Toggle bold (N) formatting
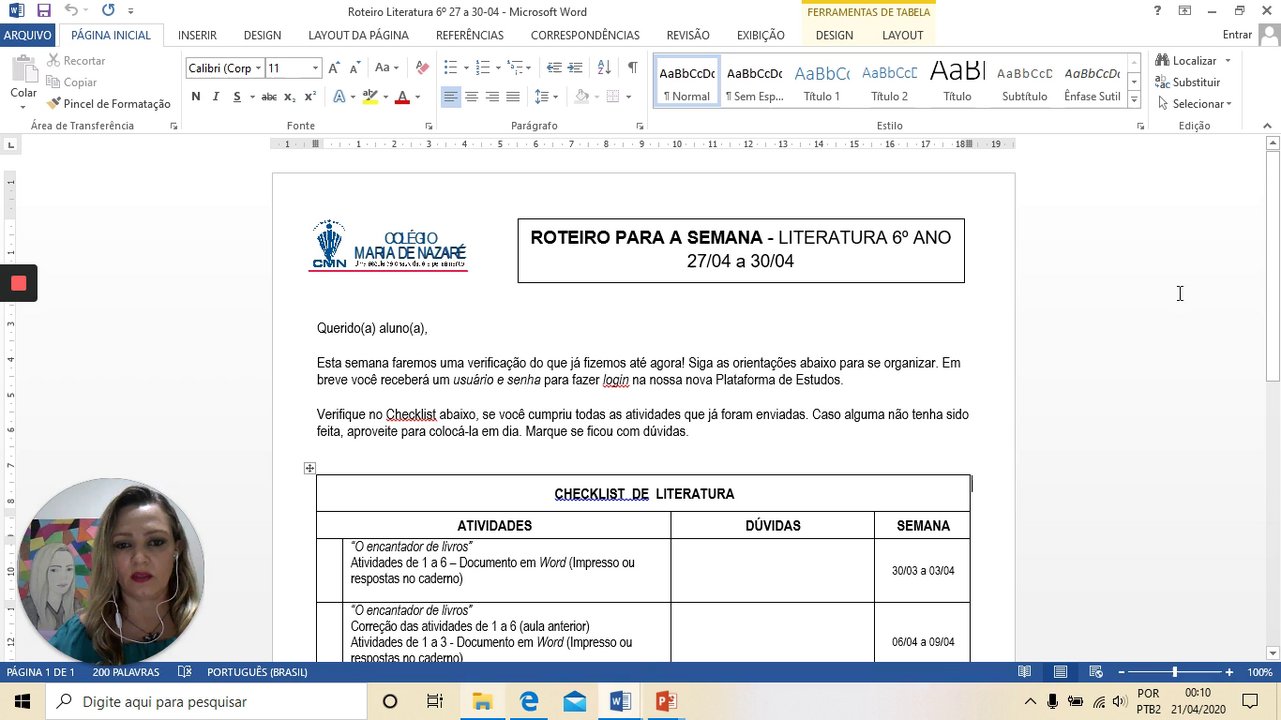Image resolution: width=1281 pixels, height=720 pixels. coord(196,97)
